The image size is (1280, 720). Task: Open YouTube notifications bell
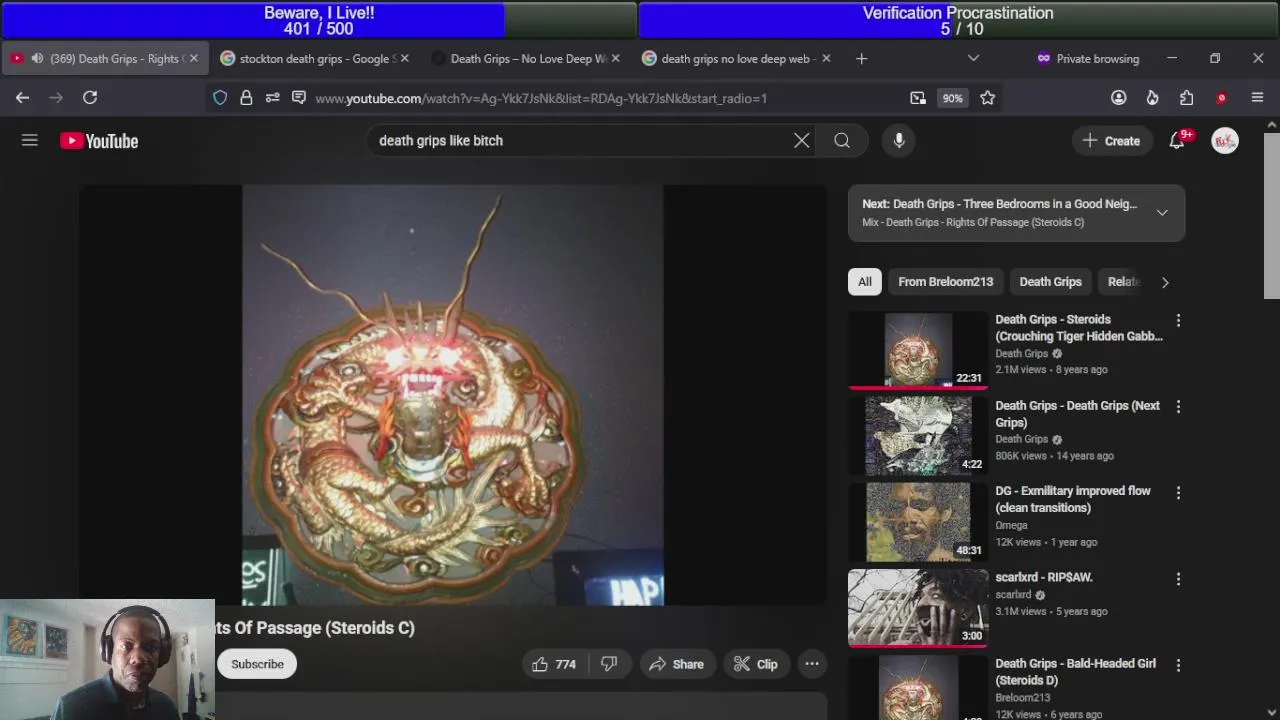[1177, 141]
